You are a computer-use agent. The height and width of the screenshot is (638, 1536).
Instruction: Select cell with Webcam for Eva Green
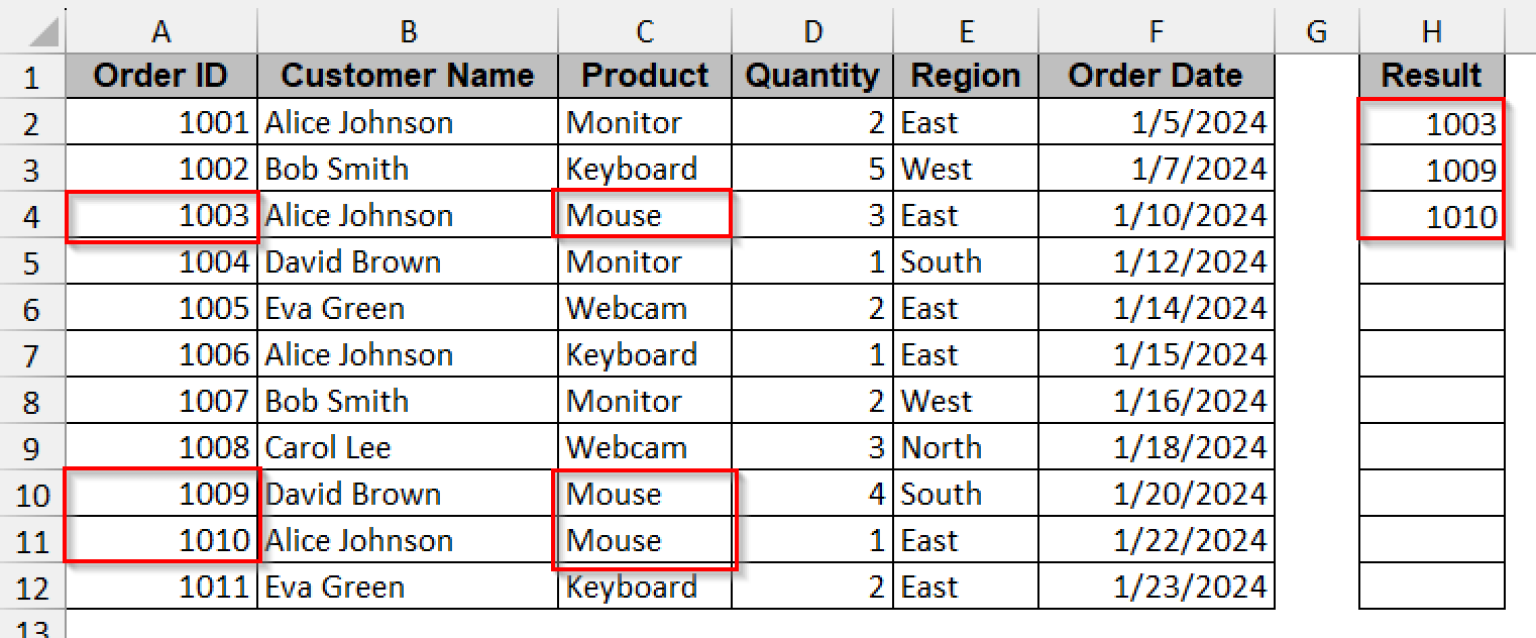point(643,308)
